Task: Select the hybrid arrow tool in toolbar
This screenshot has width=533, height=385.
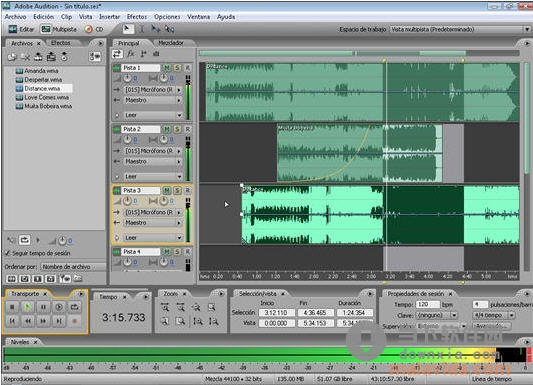Action: 128,29
